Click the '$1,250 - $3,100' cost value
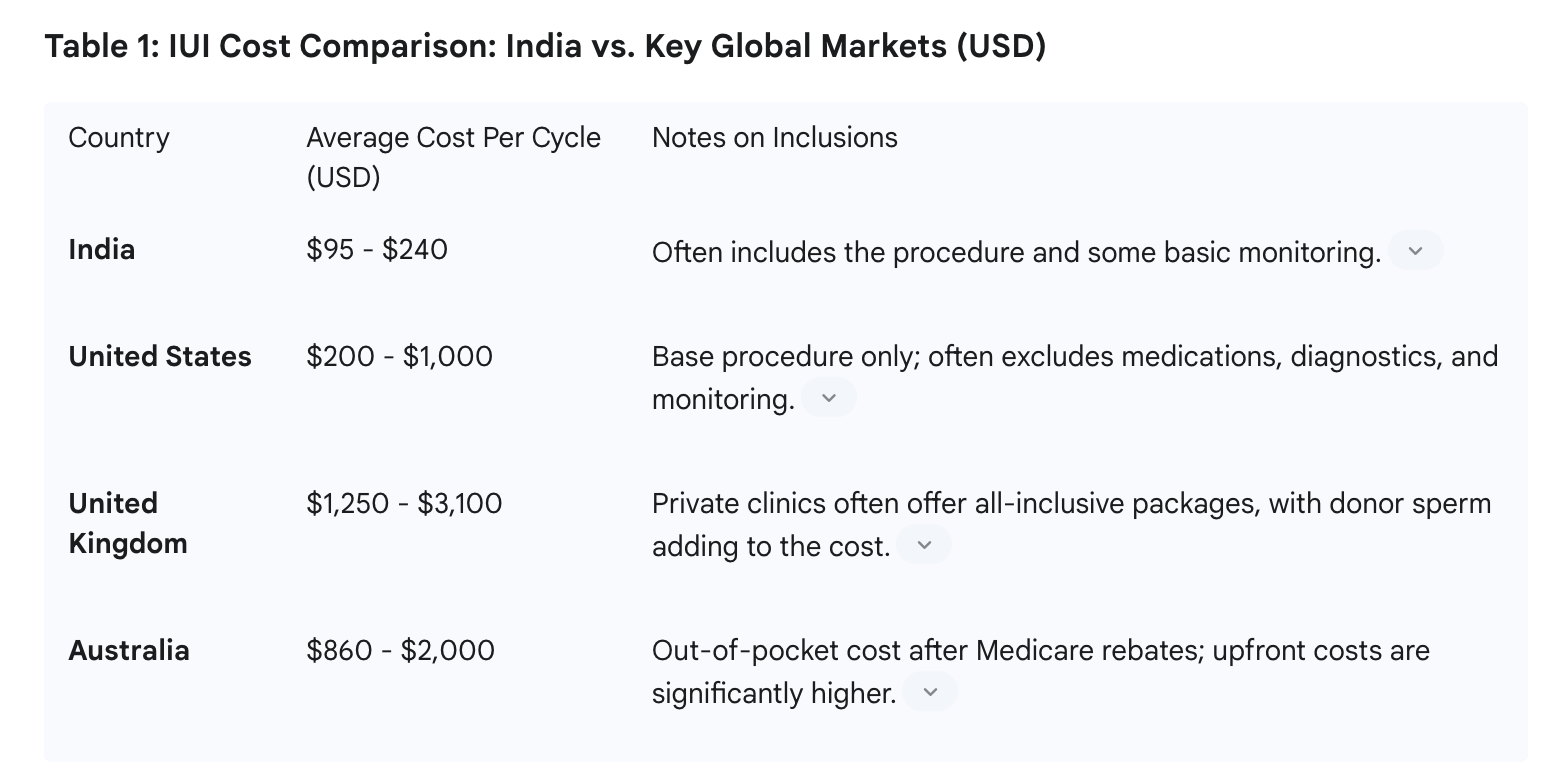This screenshot has height=784, width=1558. [404, 503]
